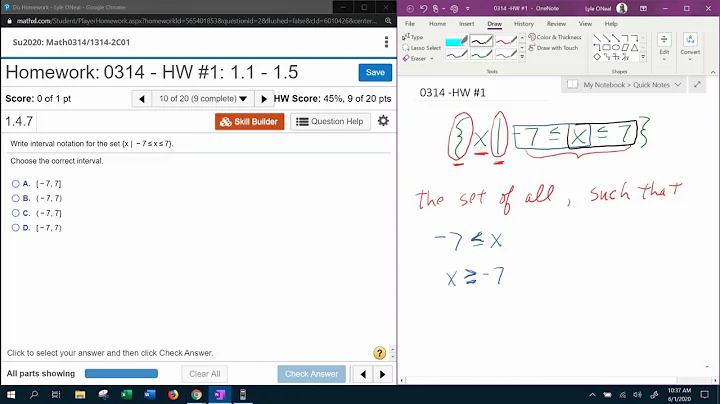Open Firefox from the taskbar
This screenshot has height=404, width=720.
pyautogui.click(x=173, y=395)
